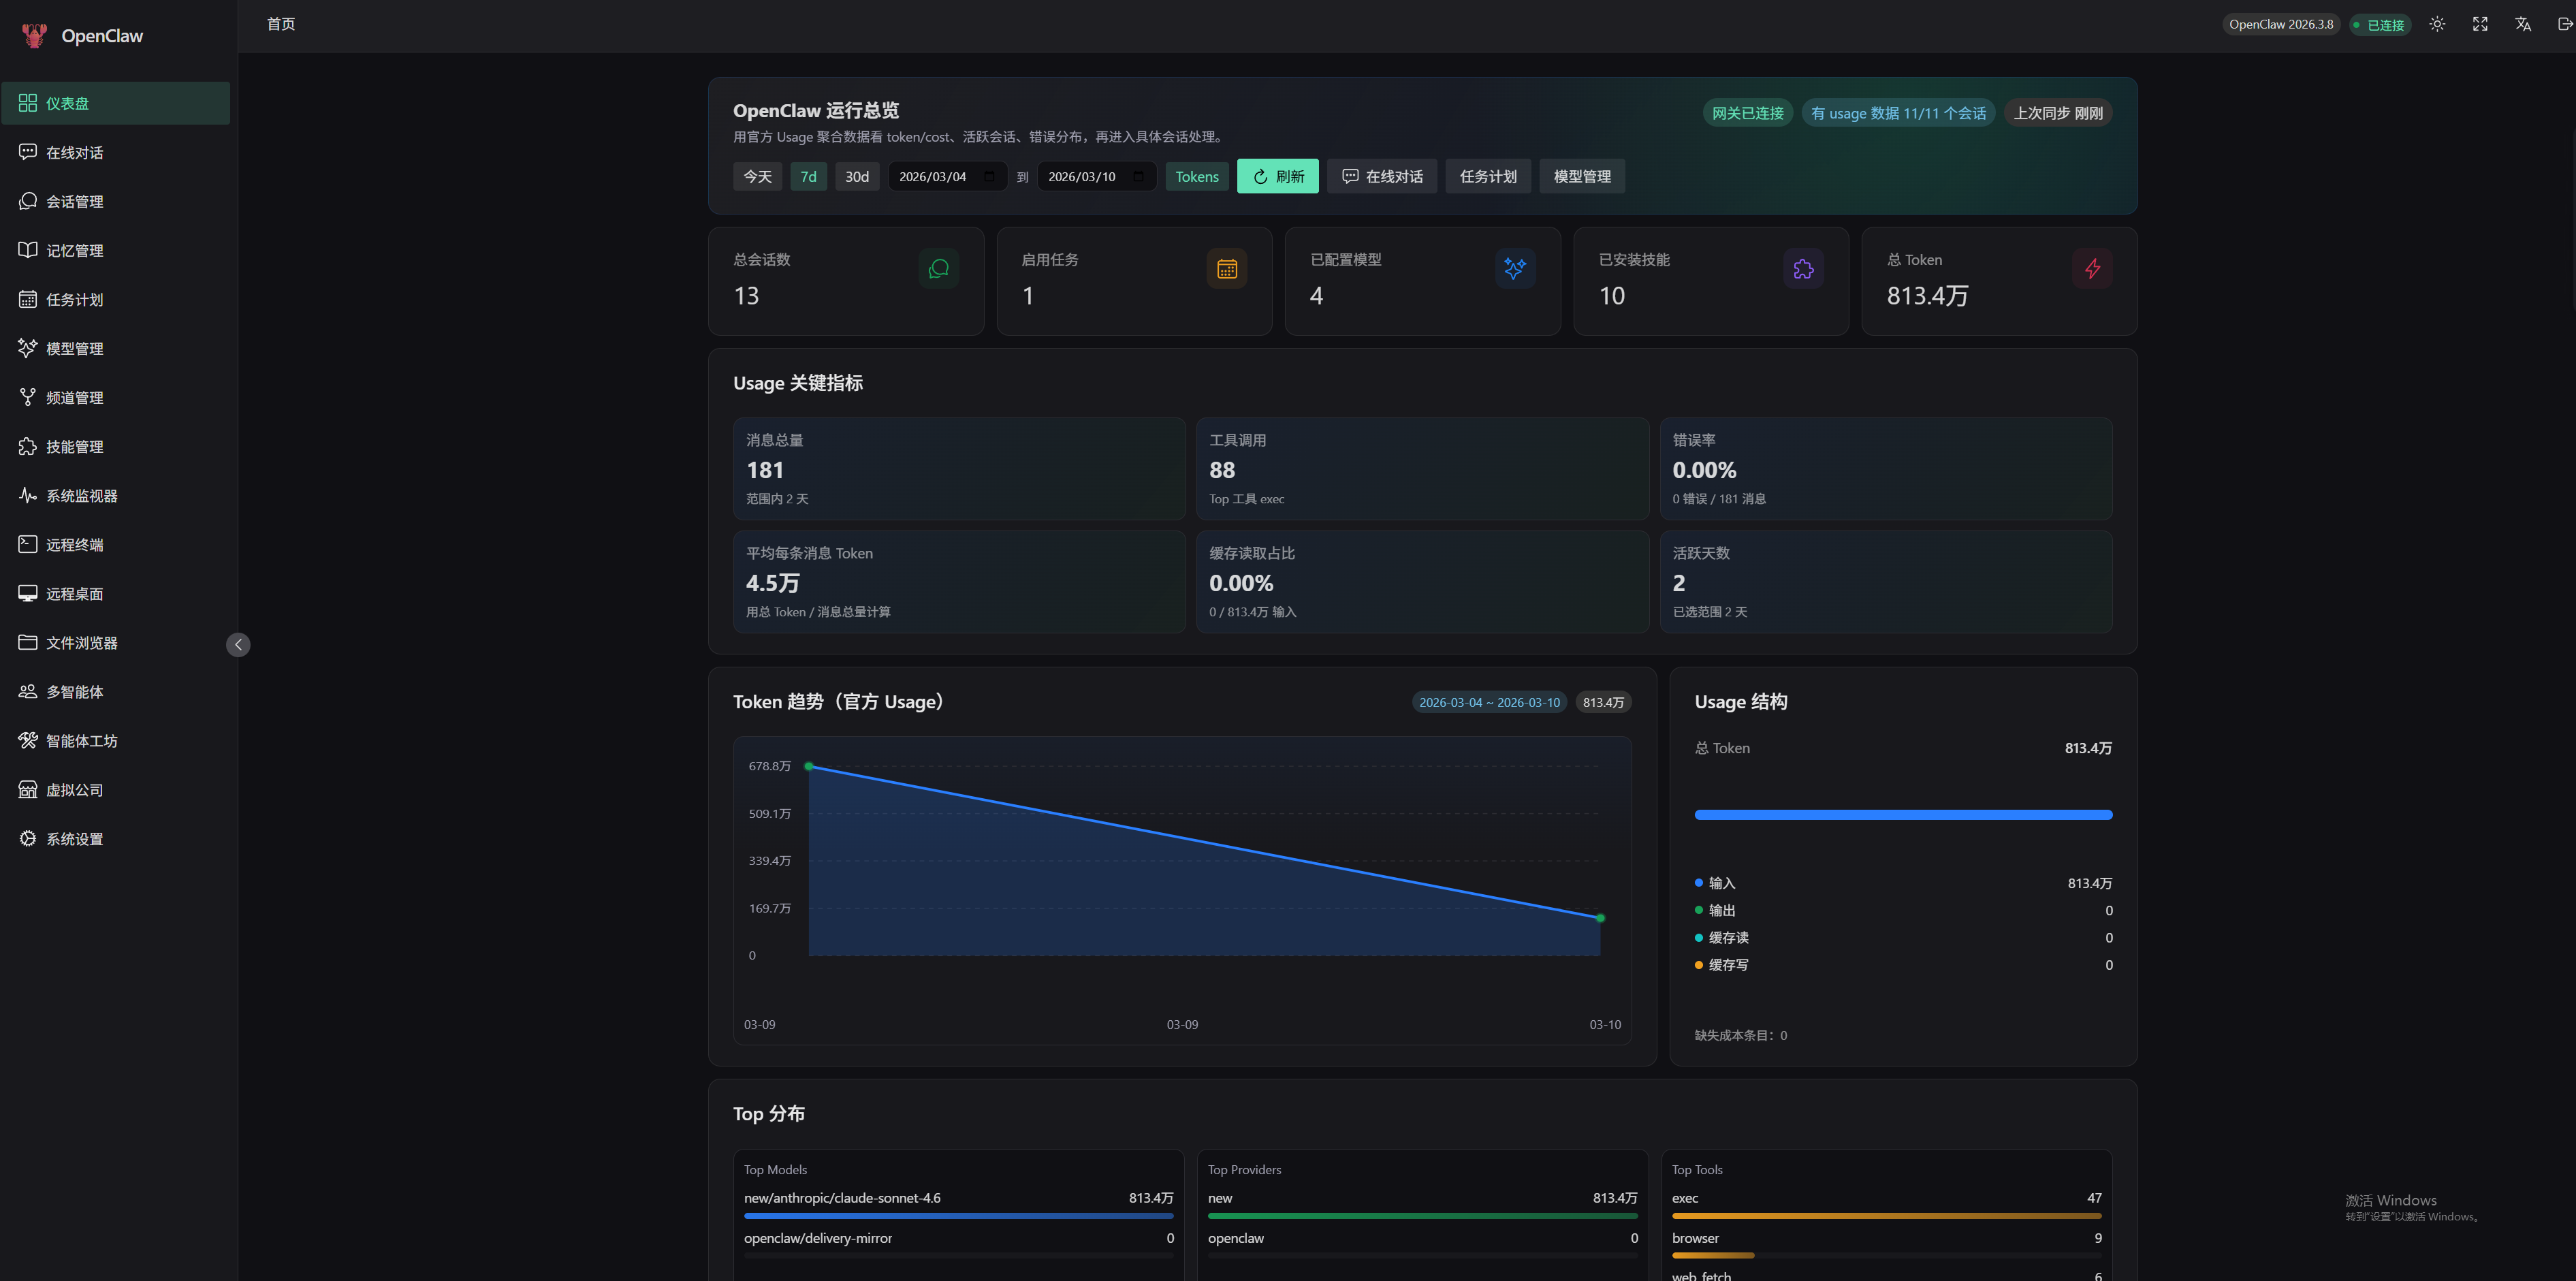Select the 30d time range
Screen dimensions: 2576x1281
click(x=857, y=176)
